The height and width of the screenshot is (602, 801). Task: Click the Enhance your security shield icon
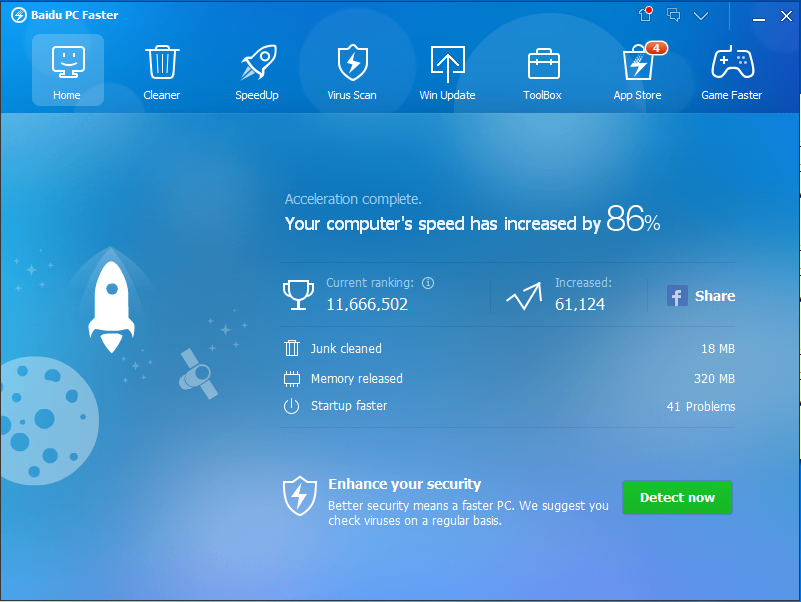tap(300, 496)
